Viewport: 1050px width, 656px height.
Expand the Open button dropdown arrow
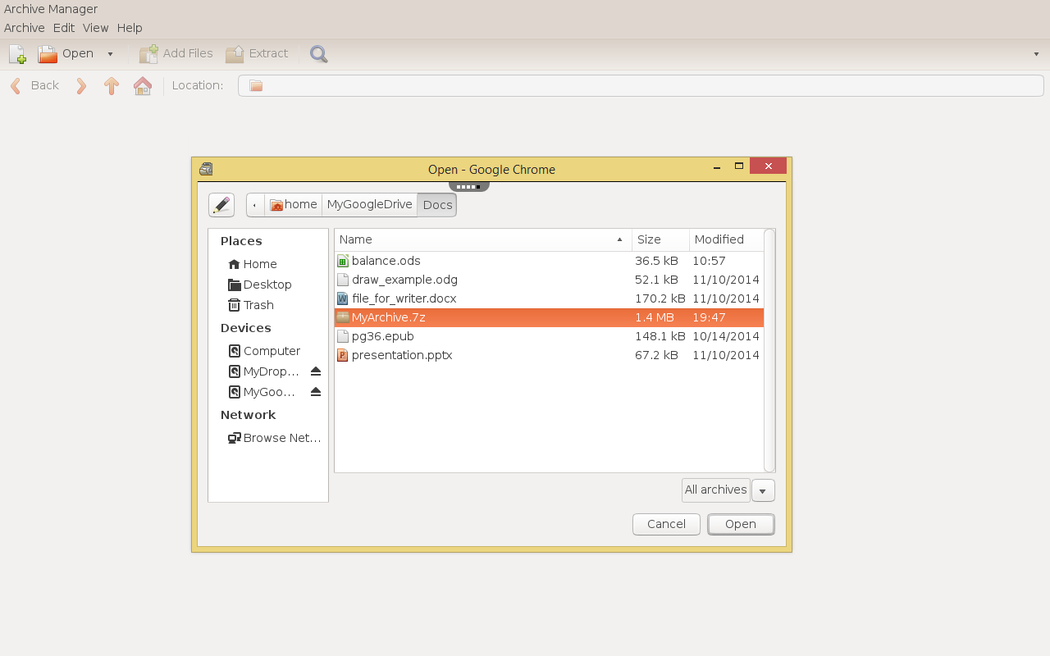pyautogui.click(x=110, y=54)
